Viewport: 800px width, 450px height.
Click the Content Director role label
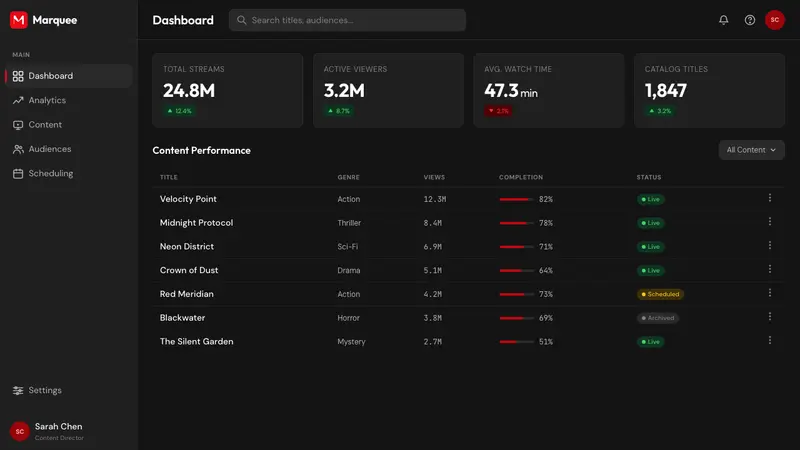coord(59,438)
